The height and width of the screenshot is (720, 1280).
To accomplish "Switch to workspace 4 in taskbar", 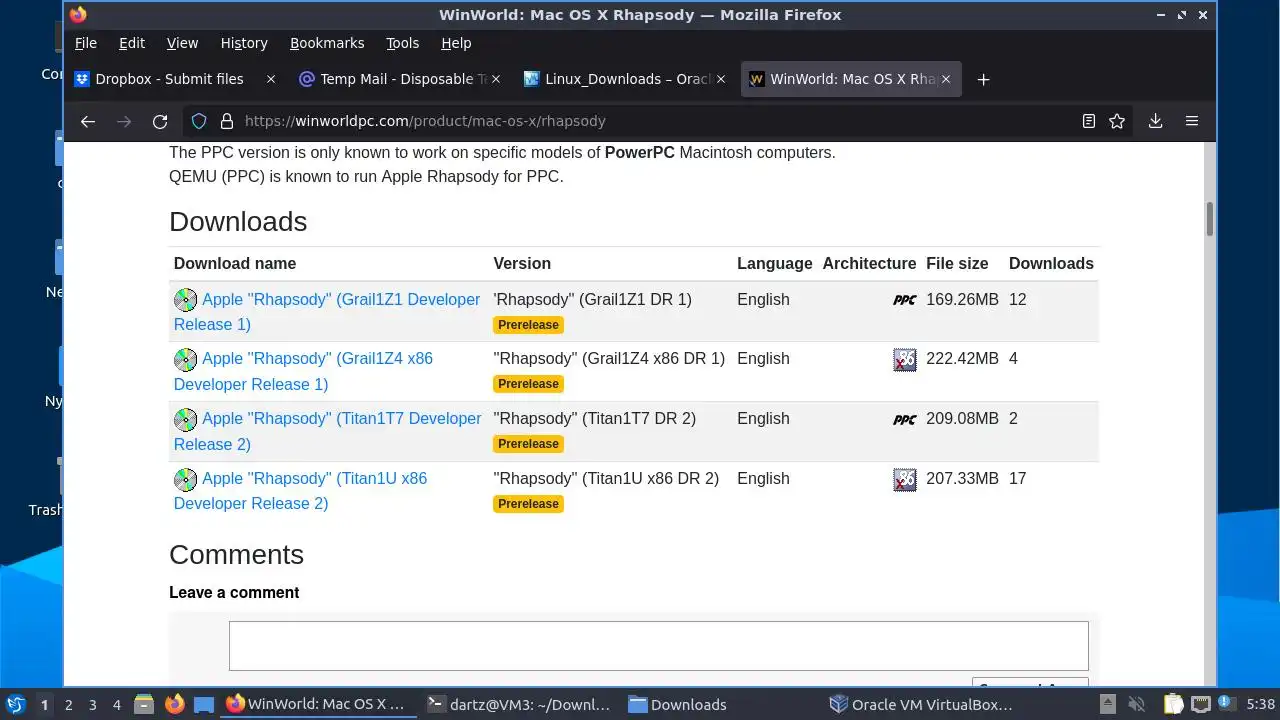I will (116, 705).
